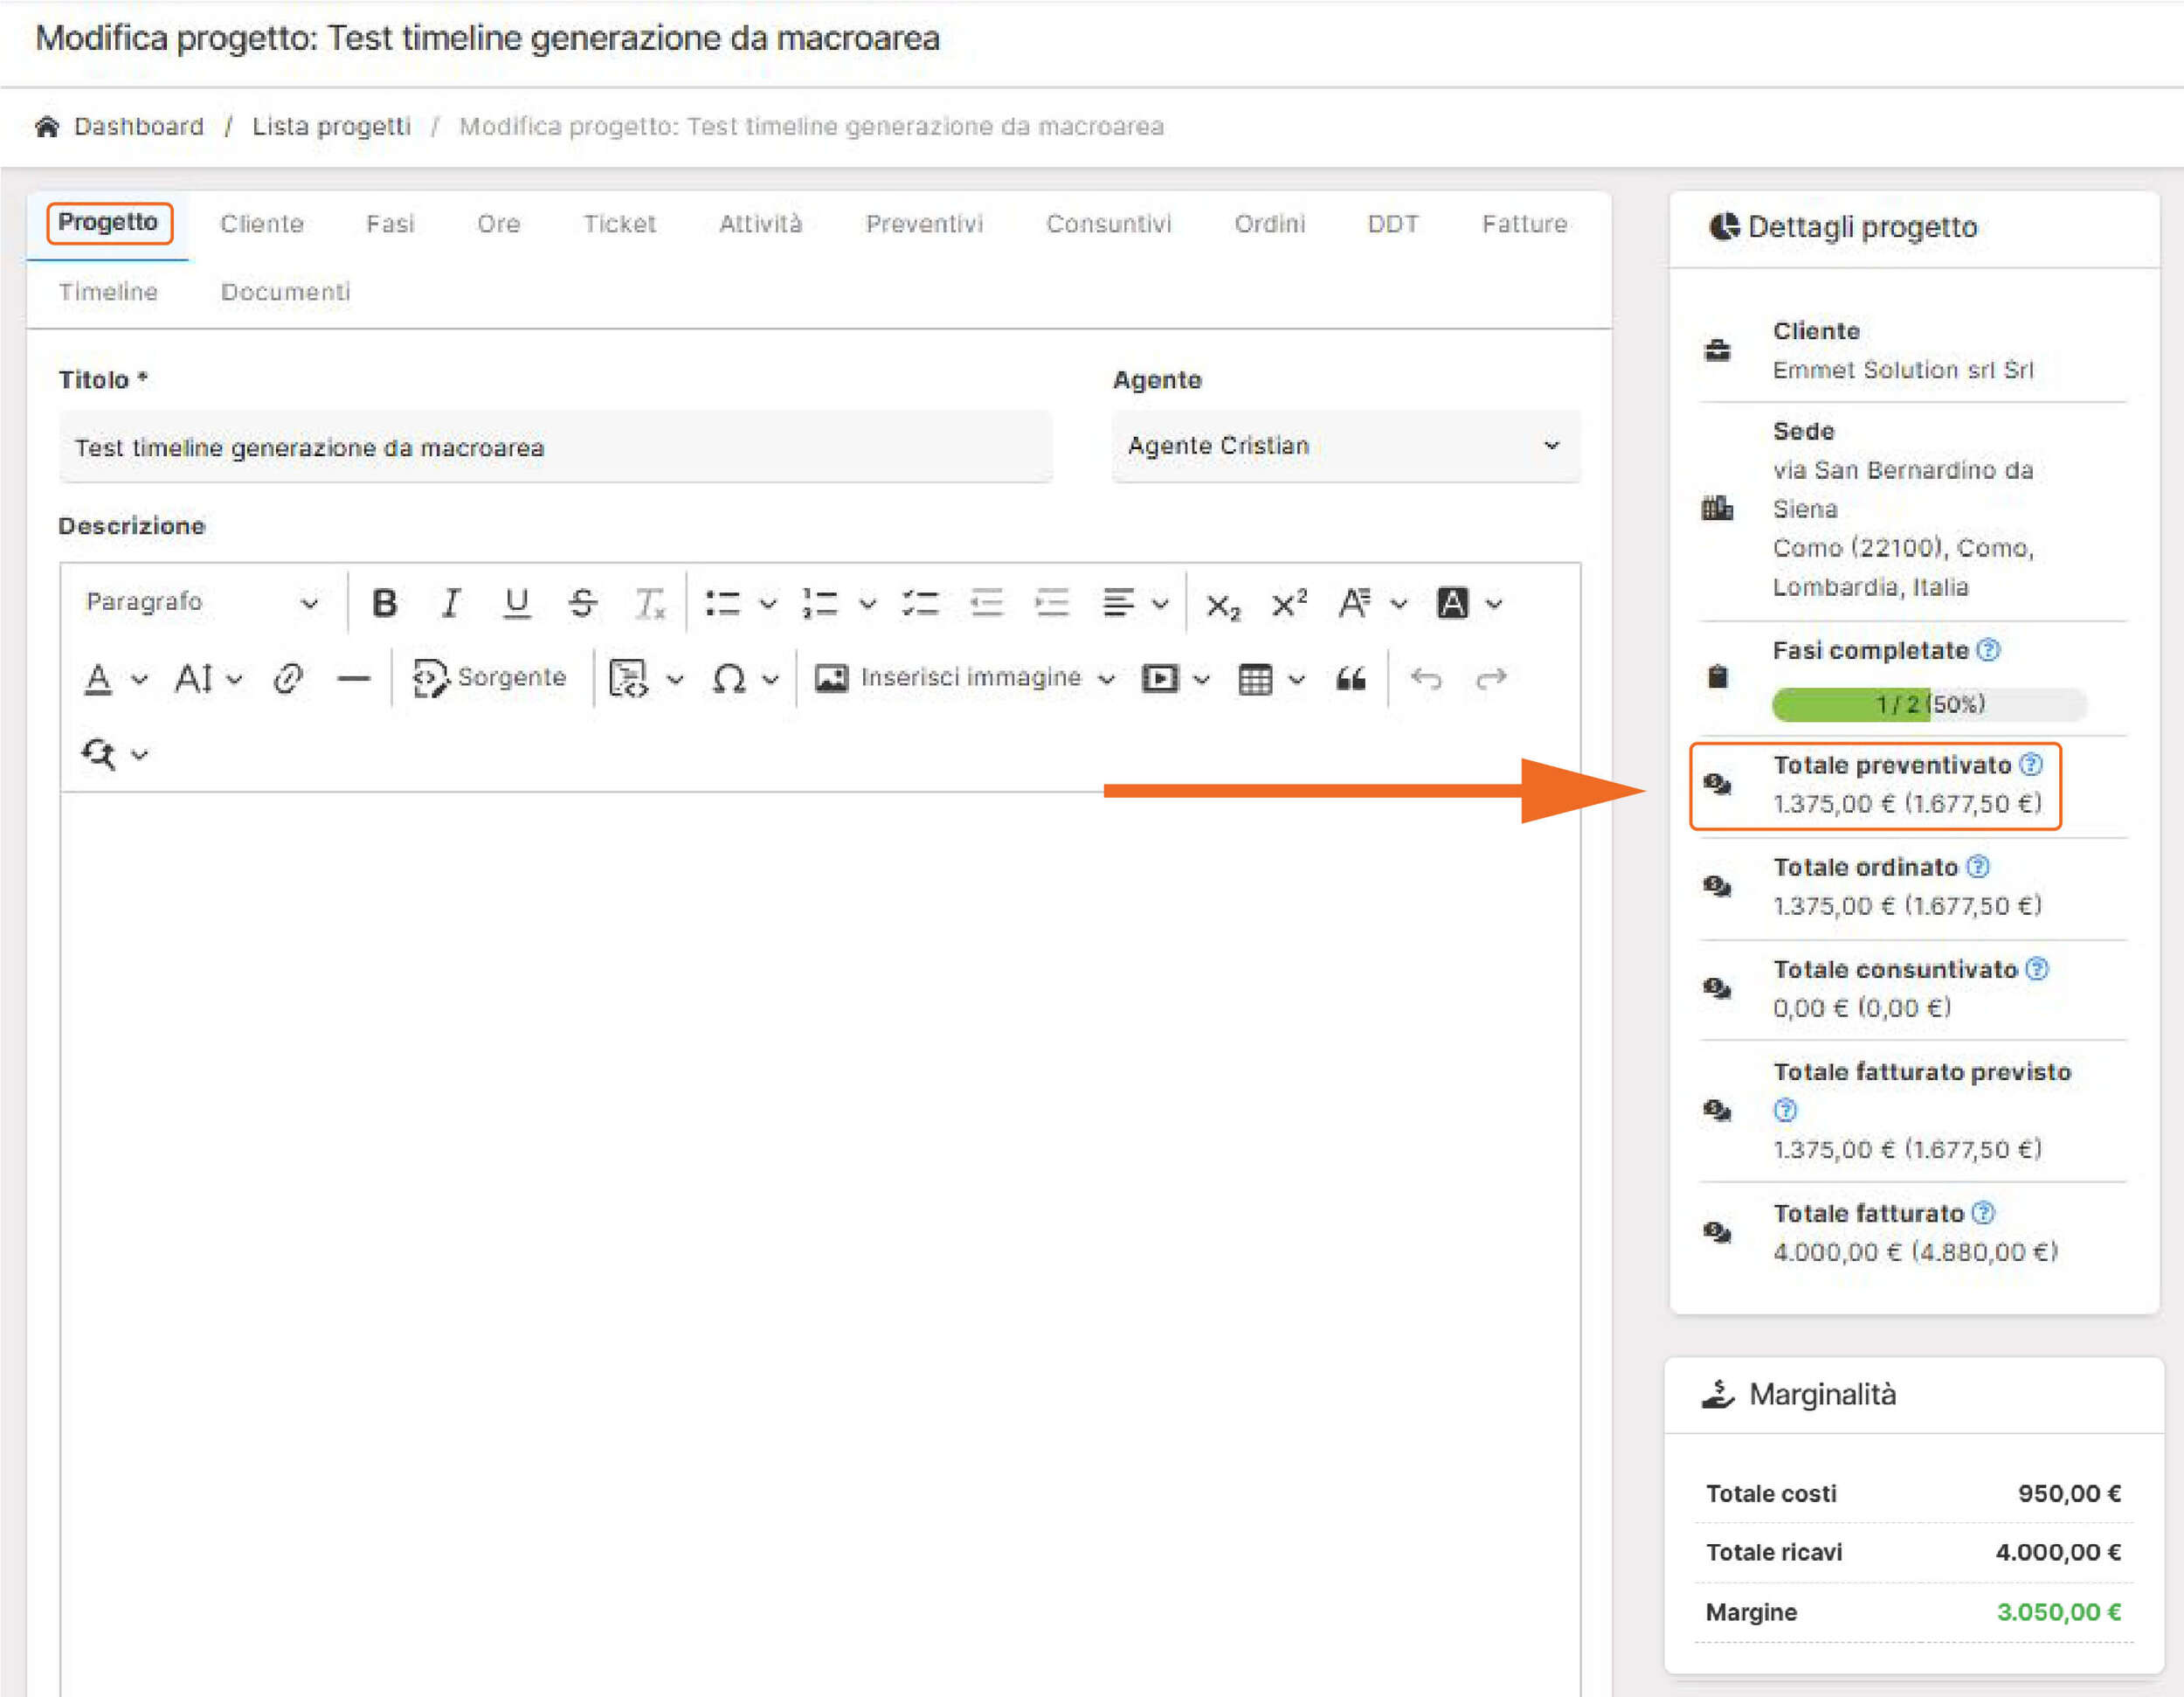Open the Timeline tab
Image resolution: width=2184 pixels, height=1697 pixels.
pyautogui.click(x=108, y=292)
